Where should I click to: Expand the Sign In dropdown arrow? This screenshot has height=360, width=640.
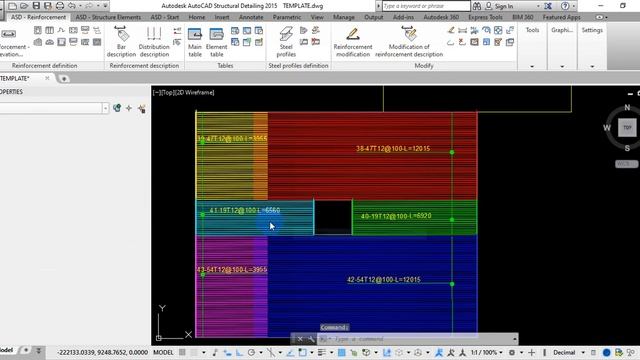(x=538, y=6)
